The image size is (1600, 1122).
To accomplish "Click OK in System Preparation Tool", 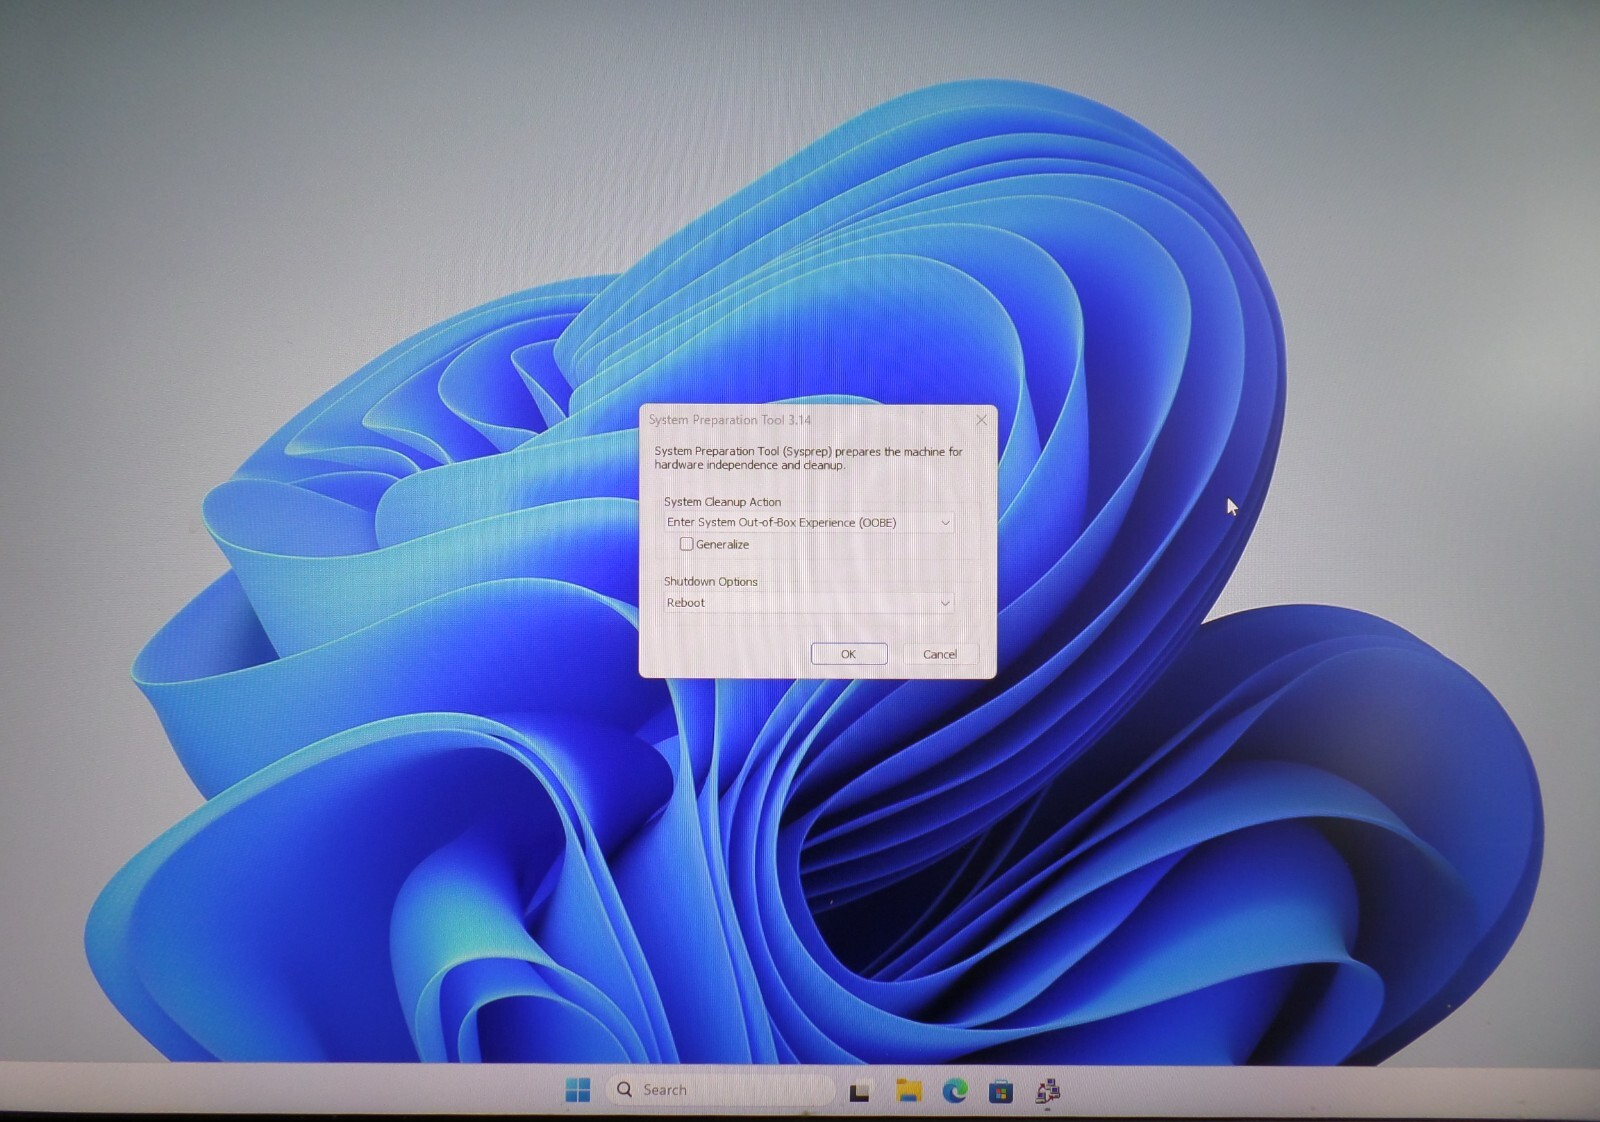I will click(849, 654).
